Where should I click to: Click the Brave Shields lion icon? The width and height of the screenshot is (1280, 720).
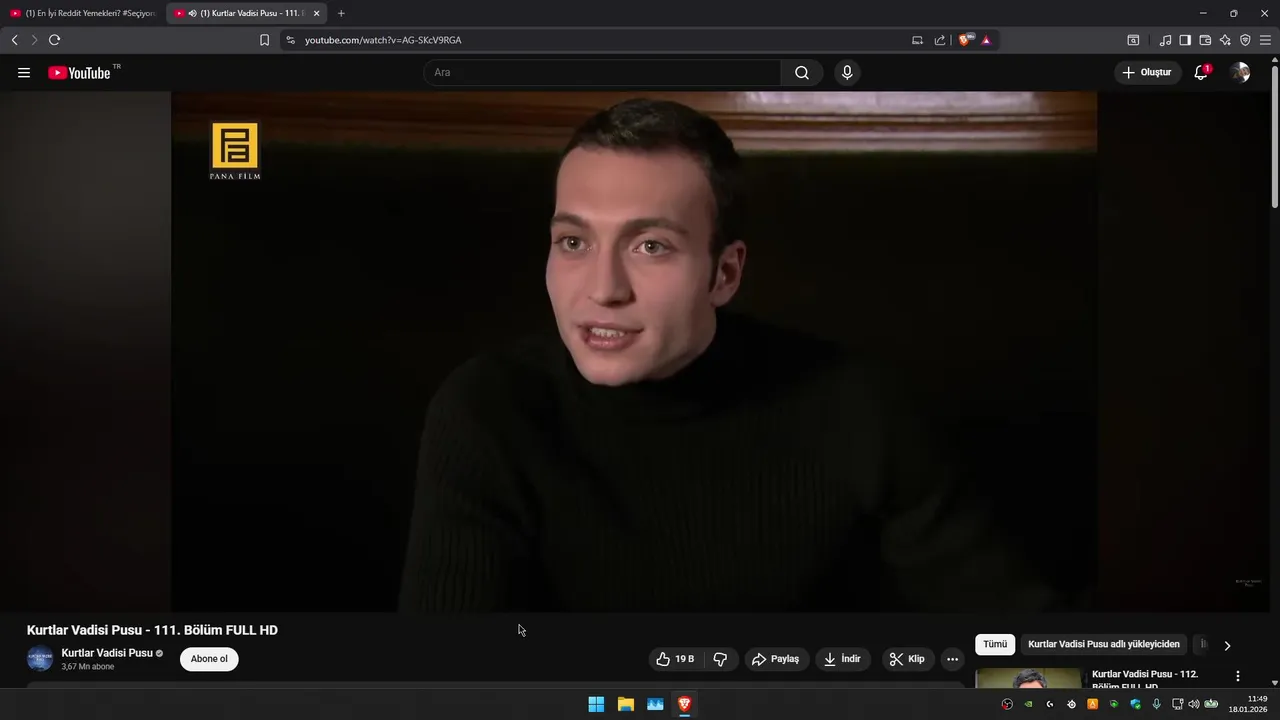point(965,40)
